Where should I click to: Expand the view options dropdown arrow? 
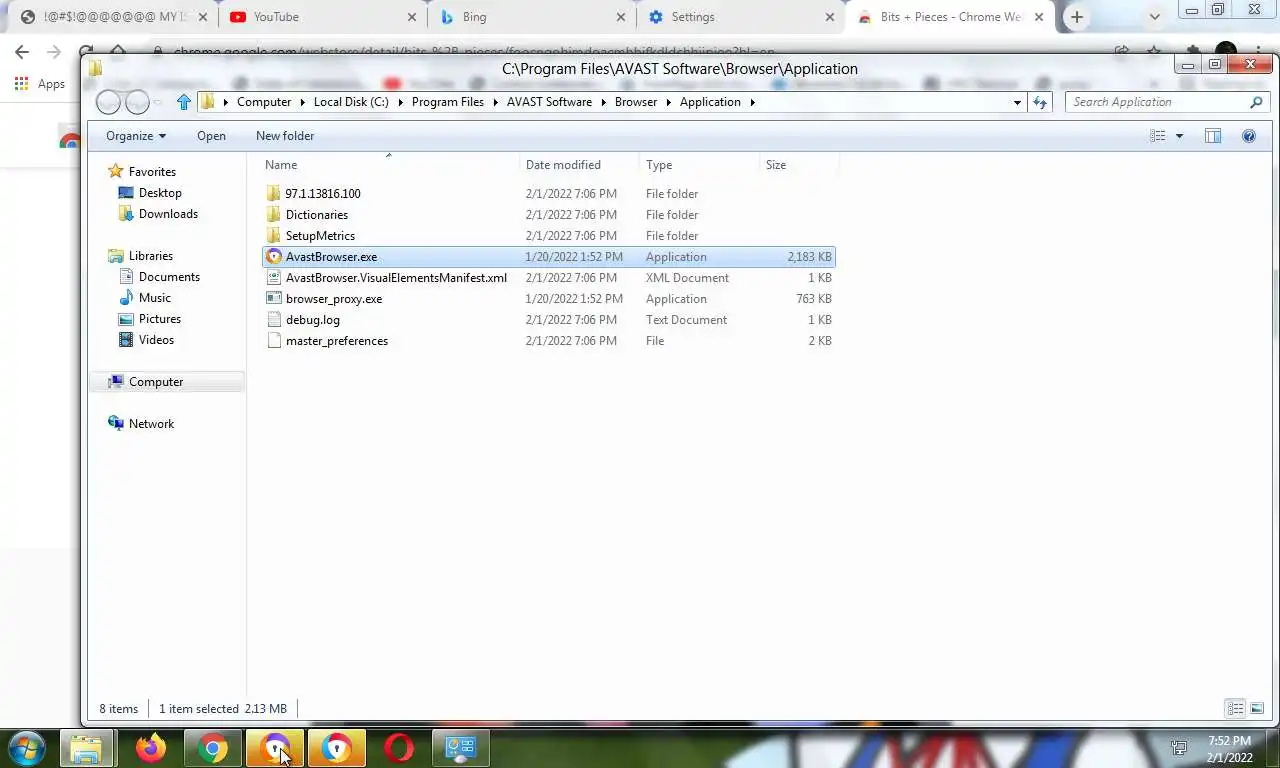coord(1179,136)
